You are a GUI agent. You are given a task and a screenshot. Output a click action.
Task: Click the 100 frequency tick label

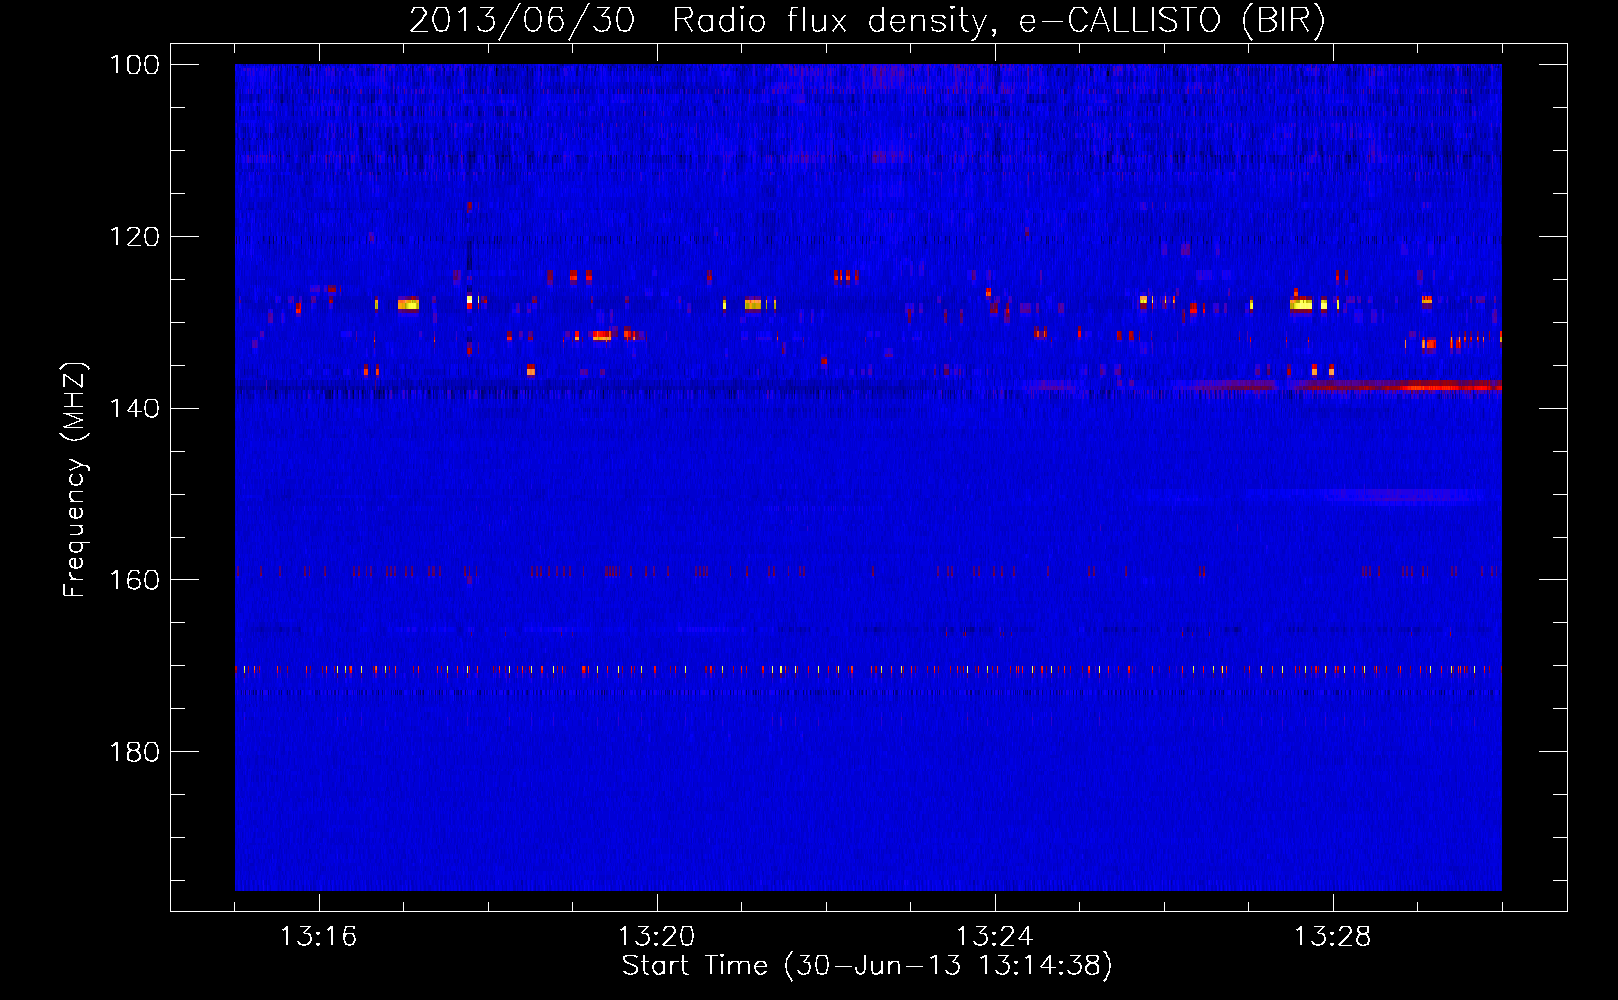pyautogui.click(x=134, y=65)
